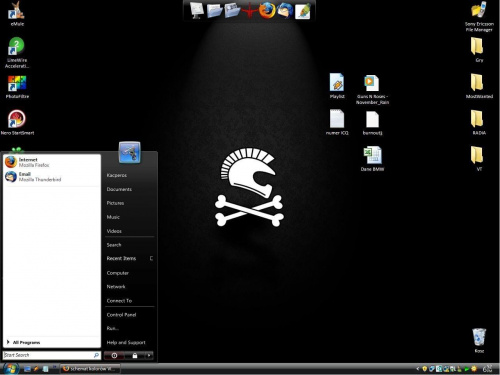Open Connect To from the Start menu
The width and height of the screenshot is (500, 375).
coord(119,301)
